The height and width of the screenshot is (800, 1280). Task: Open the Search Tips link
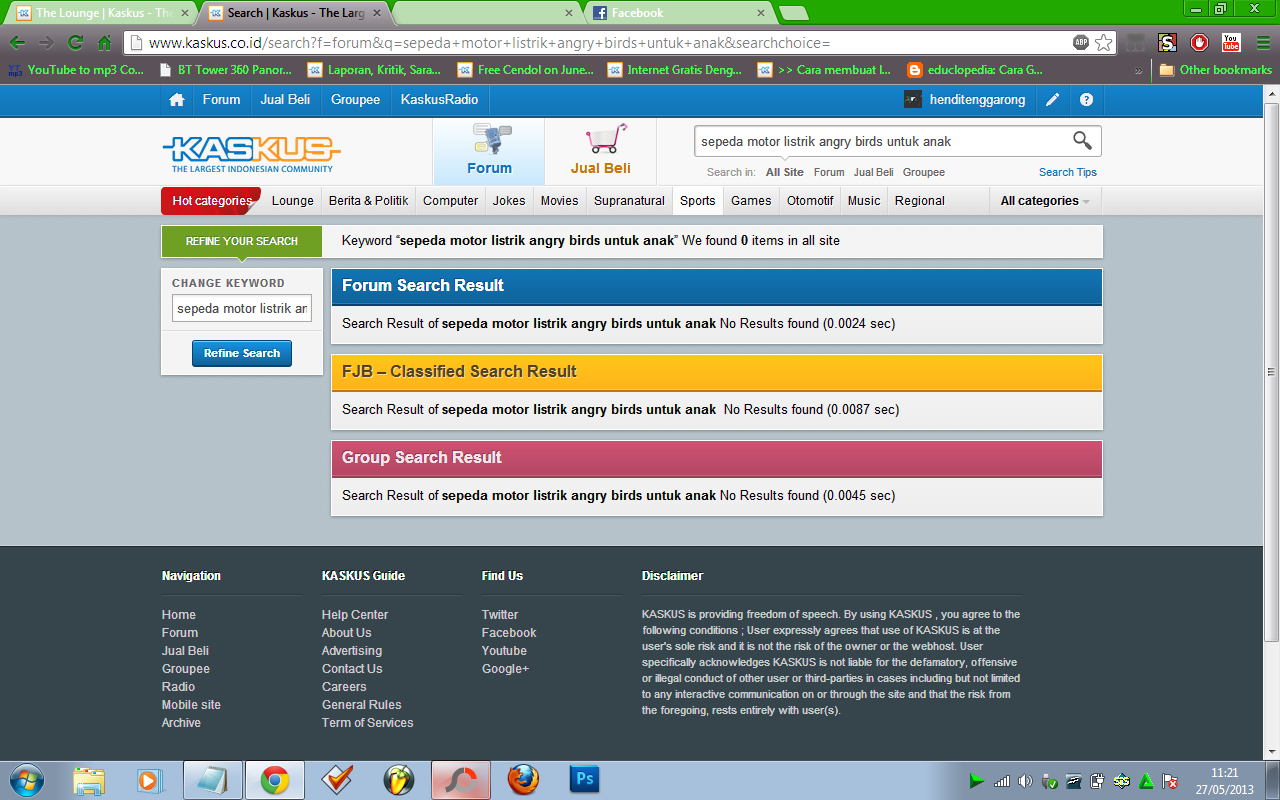pyautogui.click(x=1068, y=172)
